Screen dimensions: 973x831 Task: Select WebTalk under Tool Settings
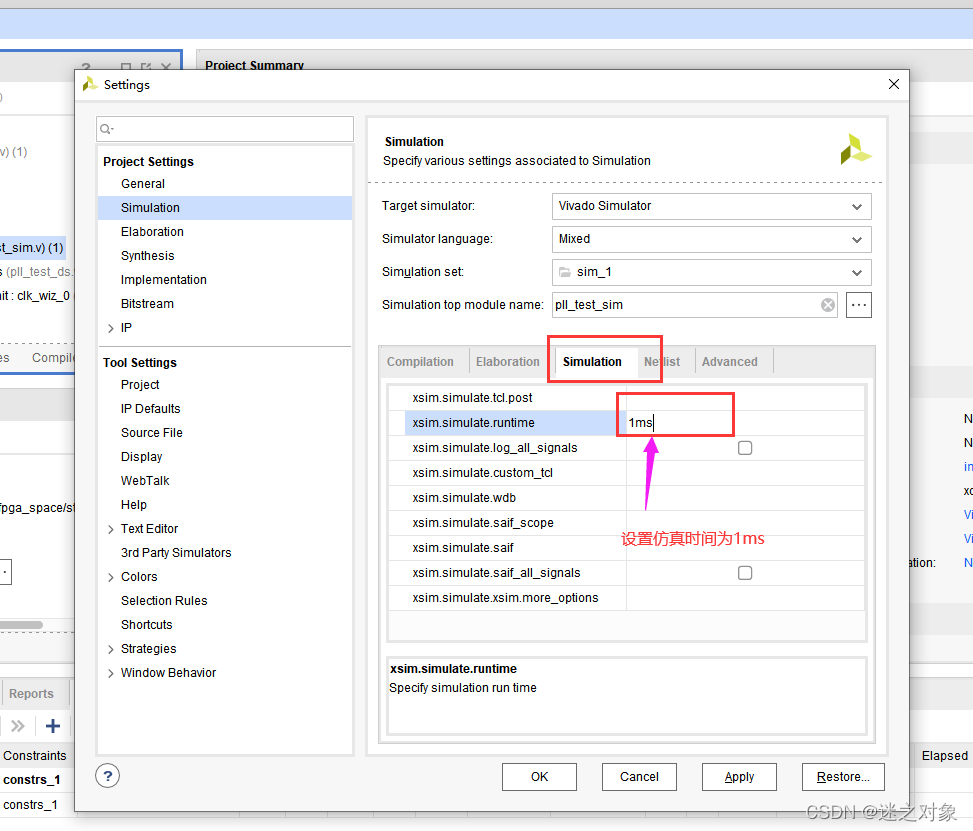145,481
